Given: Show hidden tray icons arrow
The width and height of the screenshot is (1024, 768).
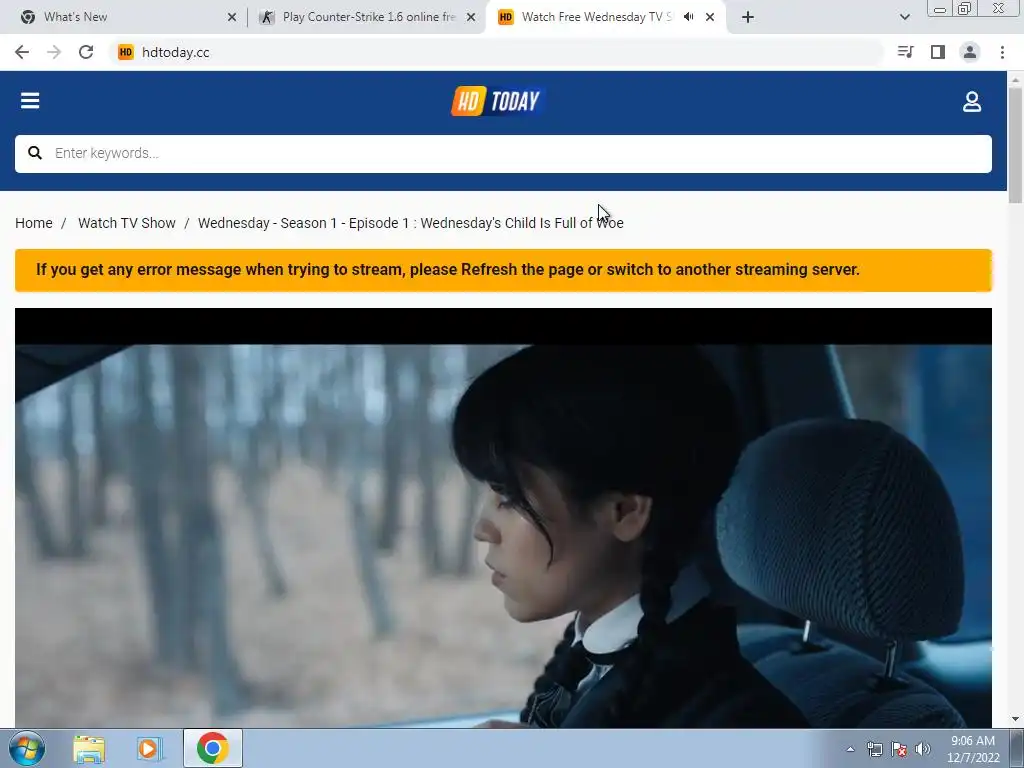Looking at the screenshot, I should pos(850,749).
